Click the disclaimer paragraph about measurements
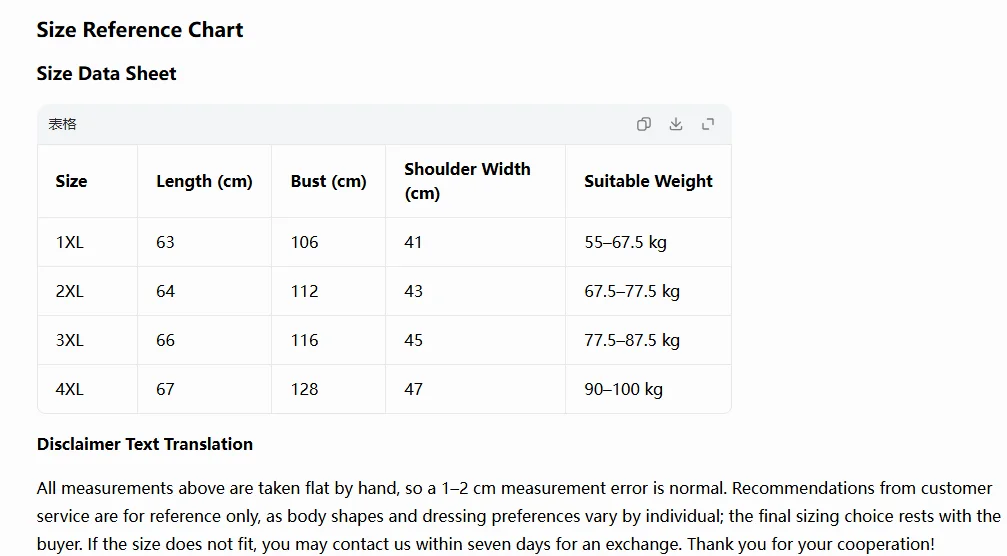 click(x=518, y=516)
